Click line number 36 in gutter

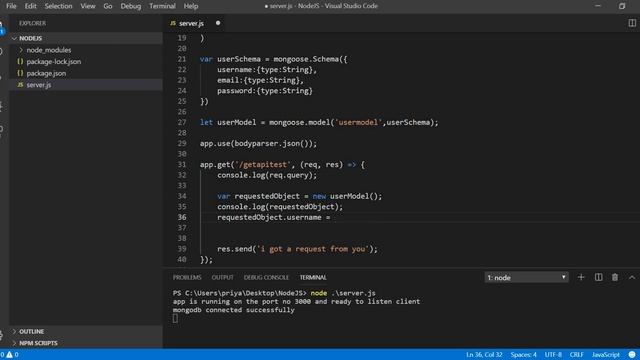point(182,217)
